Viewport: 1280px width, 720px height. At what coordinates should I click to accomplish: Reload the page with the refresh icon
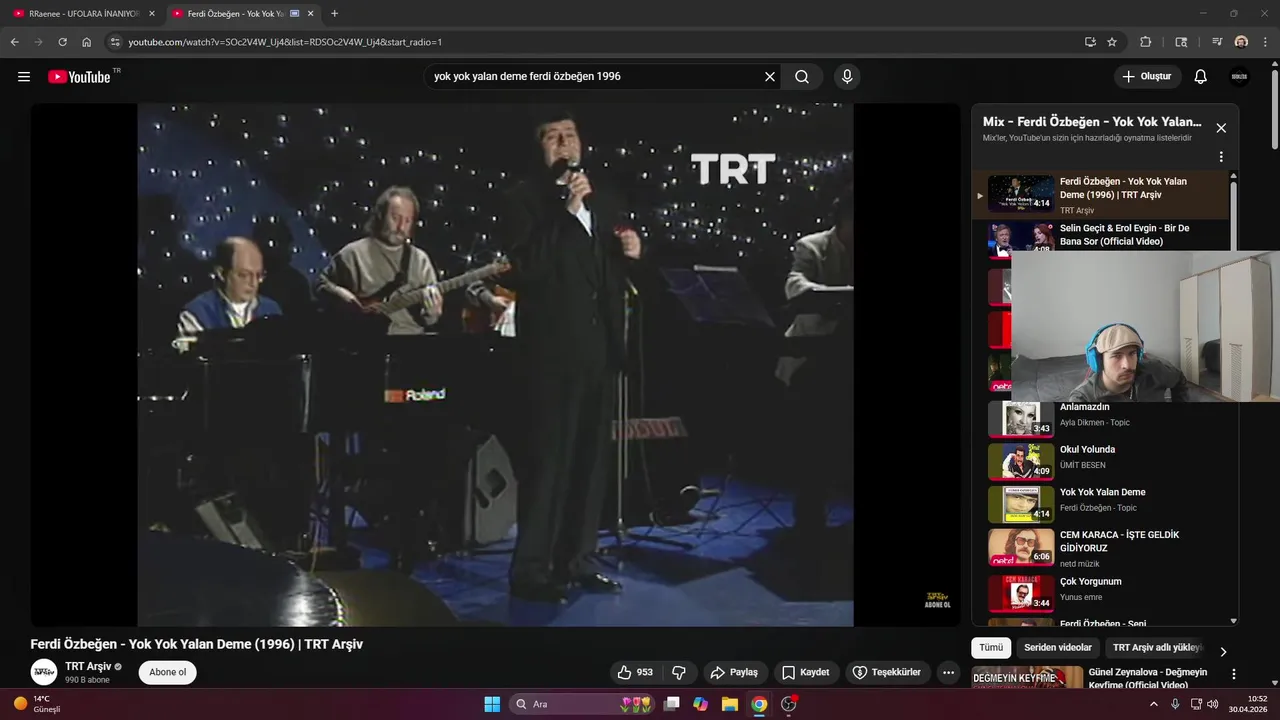[62, 42]
